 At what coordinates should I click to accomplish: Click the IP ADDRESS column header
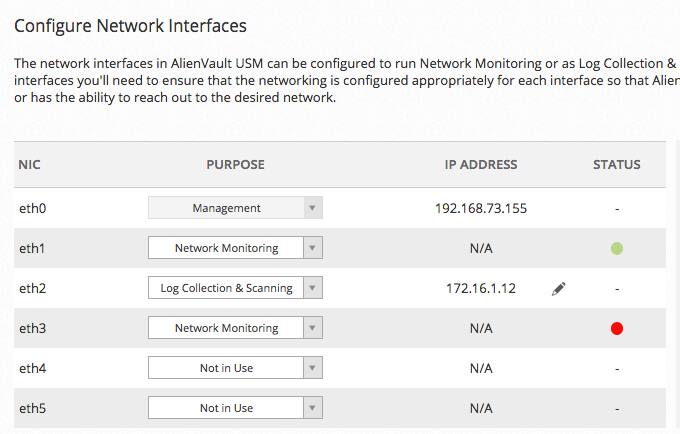point(481,165)
